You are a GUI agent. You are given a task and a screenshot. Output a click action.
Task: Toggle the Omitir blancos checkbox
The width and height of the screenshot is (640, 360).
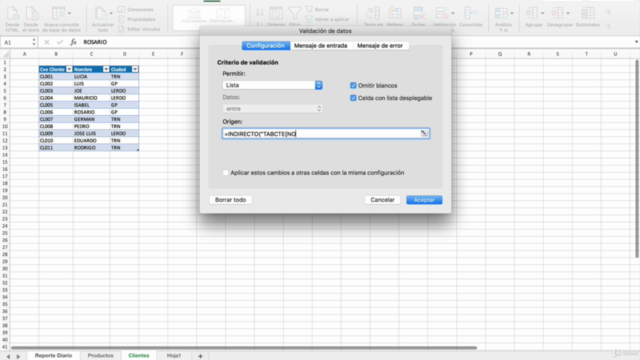(353, 85)
